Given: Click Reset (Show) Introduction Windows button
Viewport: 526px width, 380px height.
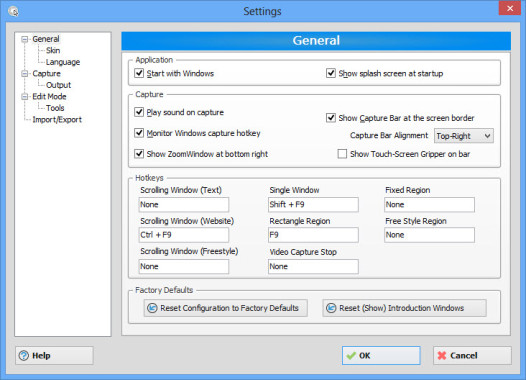Looking at the screenshot, I should click(x=404, y=308).
